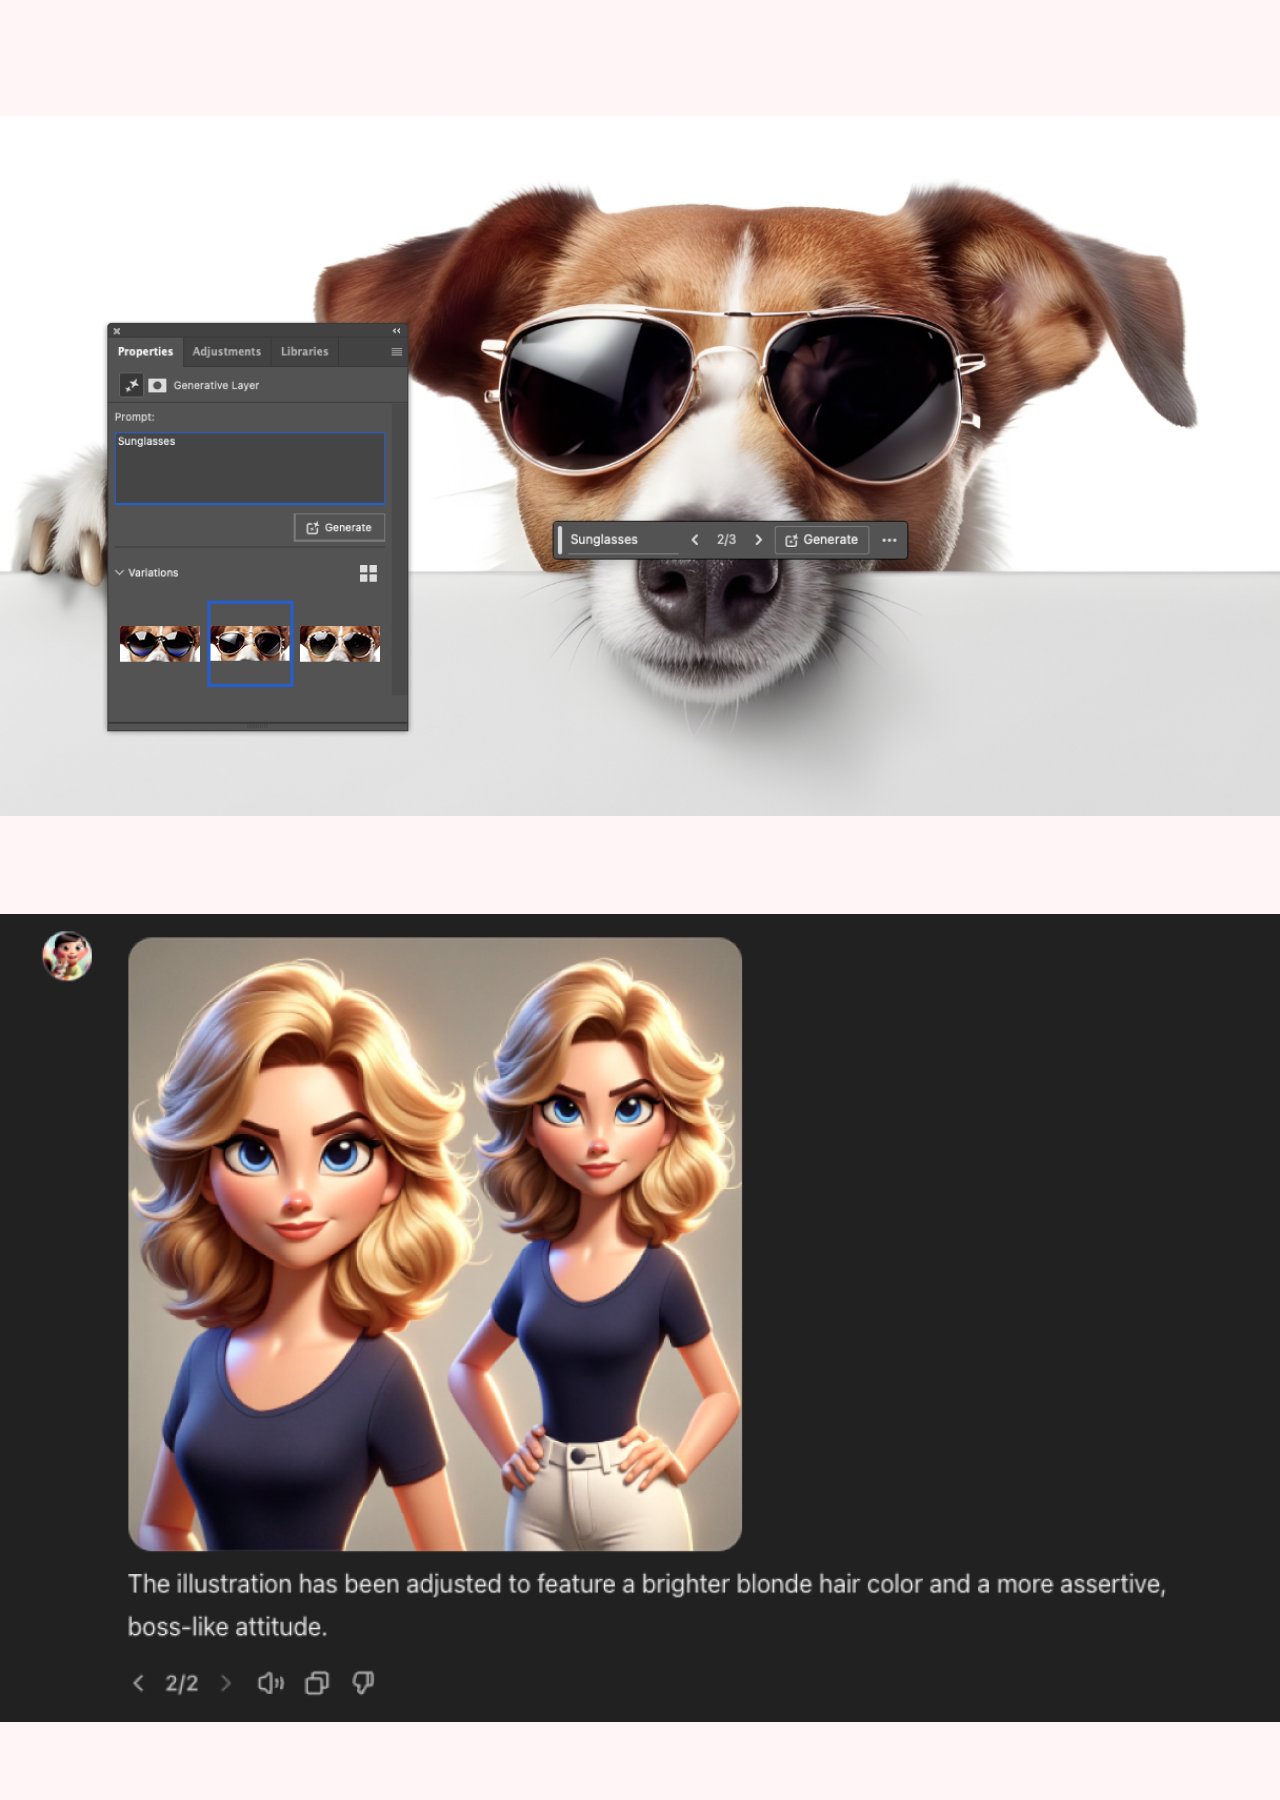
Task: Switch to the Adjustments tab
Action: coord(227,352)
